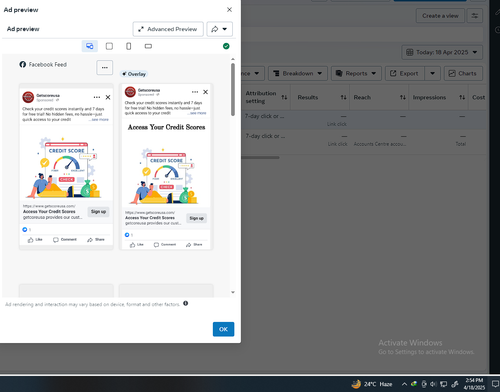The image size is (500, 392).
Task: Dismiss the Overlay ad card with X
Action: click(205, 92)
